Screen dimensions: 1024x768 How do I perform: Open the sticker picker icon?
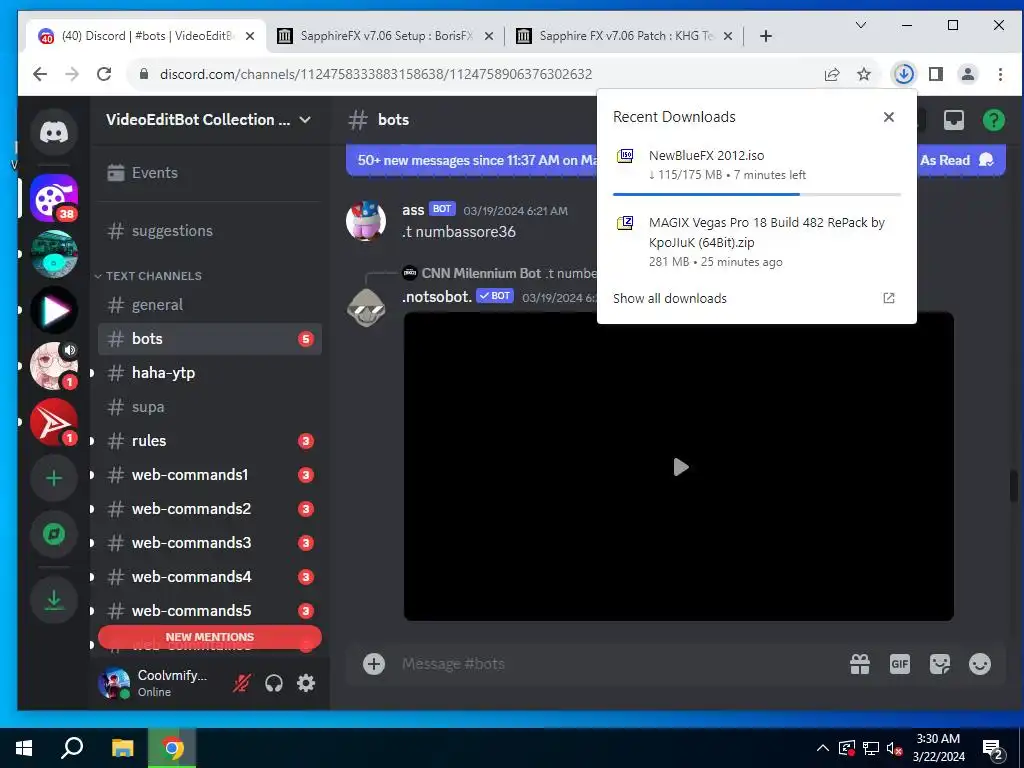[x=940, y=664]
